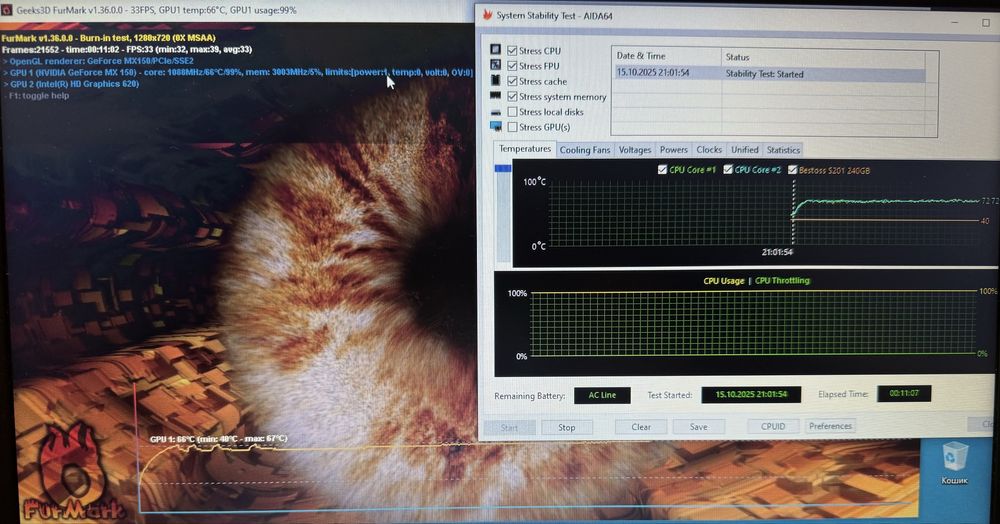
Task: Click the log list vertical scrollbar
Action: [931, 92]
